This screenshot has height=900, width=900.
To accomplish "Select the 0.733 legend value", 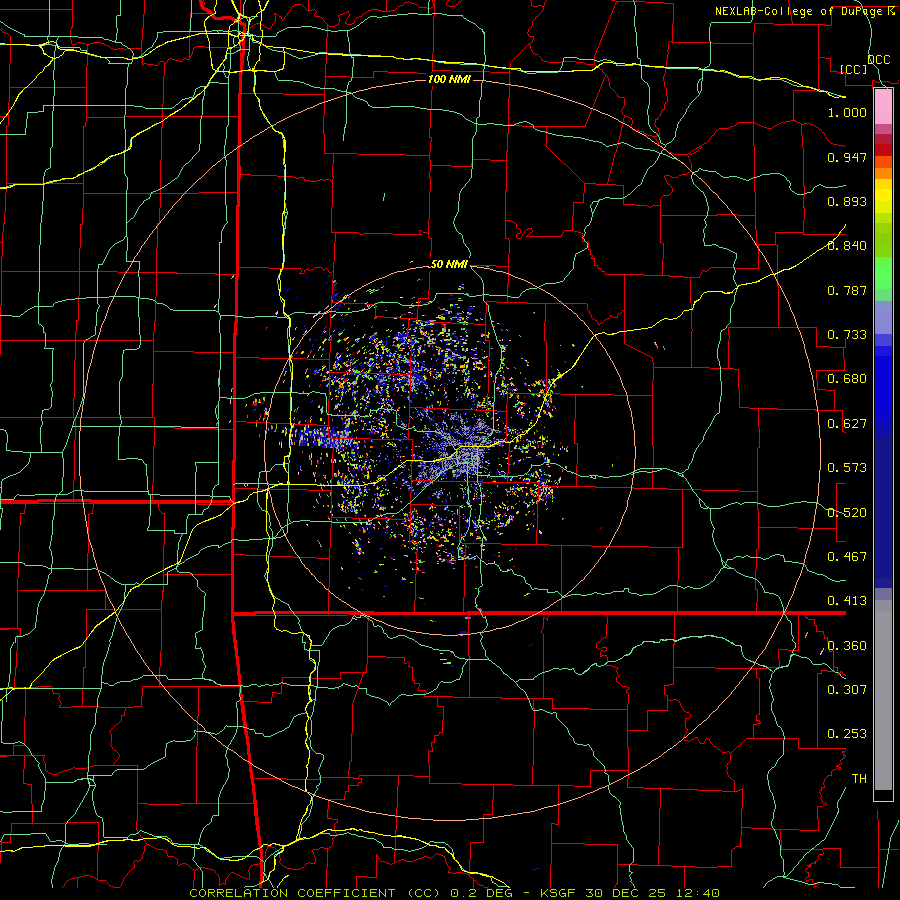I will tap(847, 335).
